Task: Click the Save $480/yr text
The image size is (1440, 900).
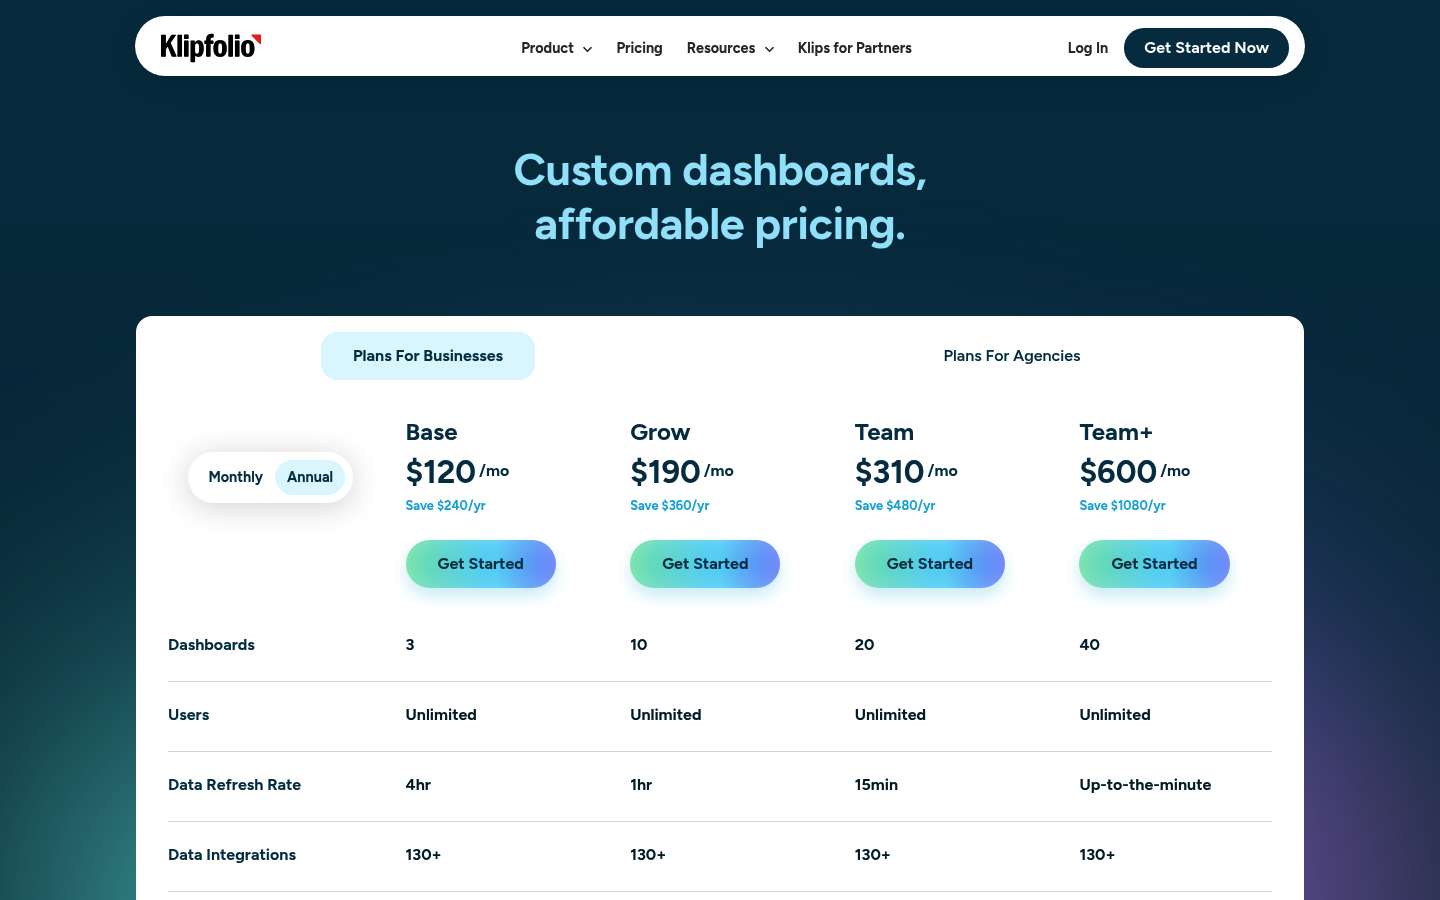Action: [895, 506]
